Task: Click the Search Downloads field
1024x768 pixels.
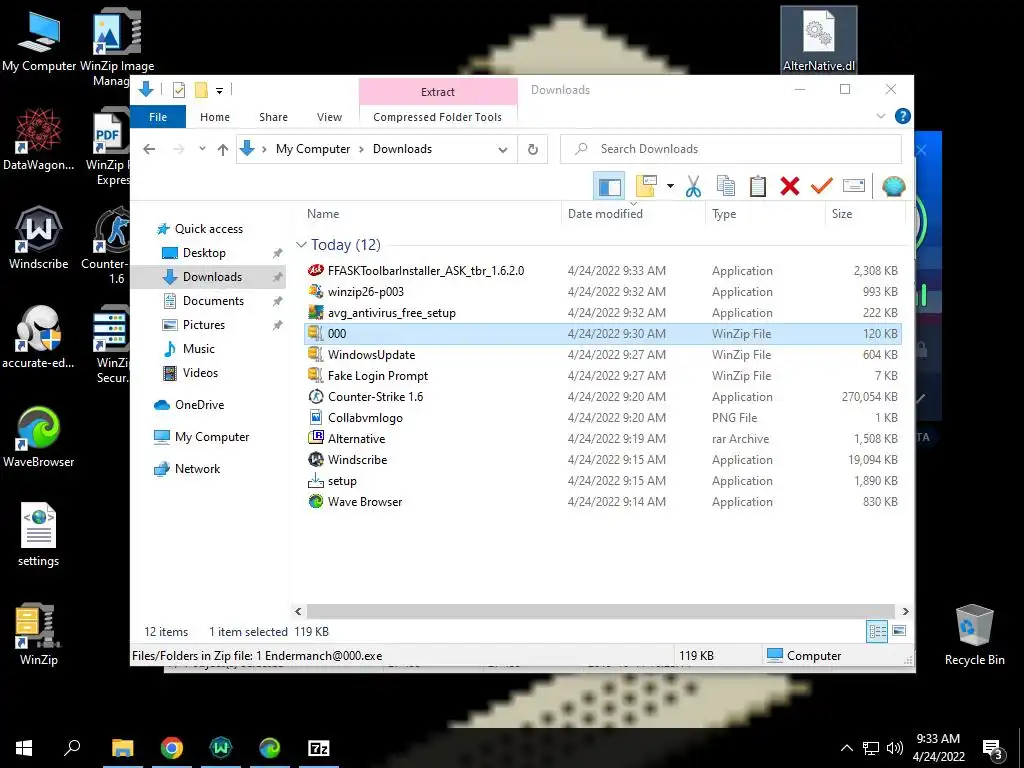Action: pos(731,149)
